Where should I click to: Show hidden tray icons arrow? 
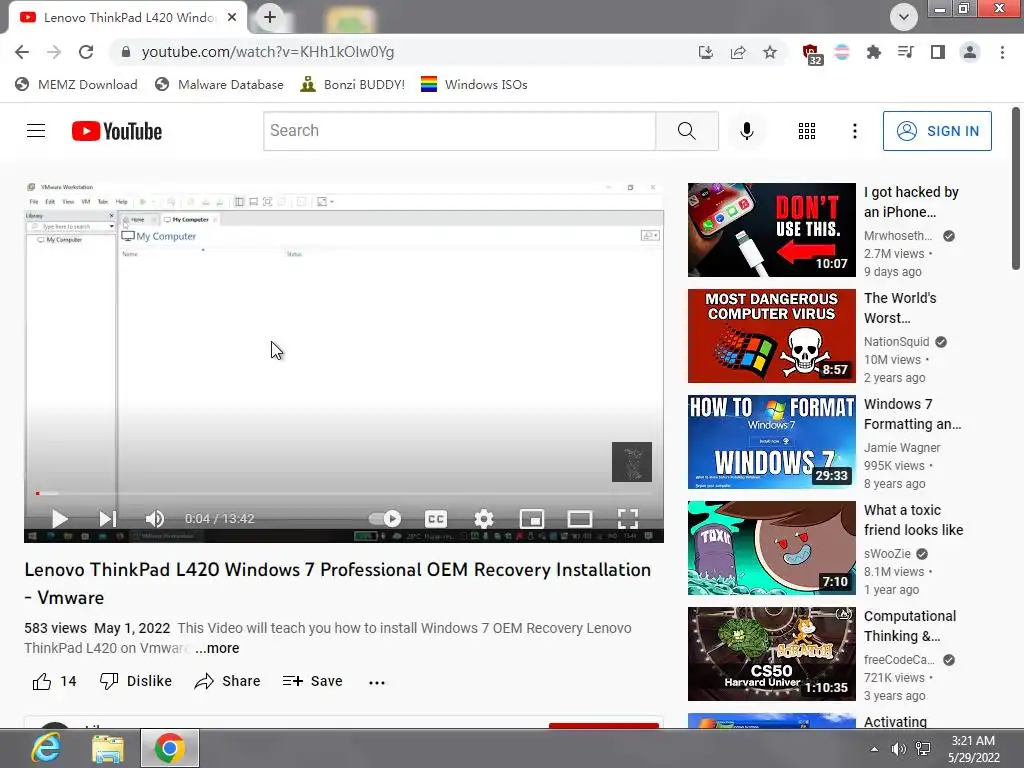tap(874, 749)
